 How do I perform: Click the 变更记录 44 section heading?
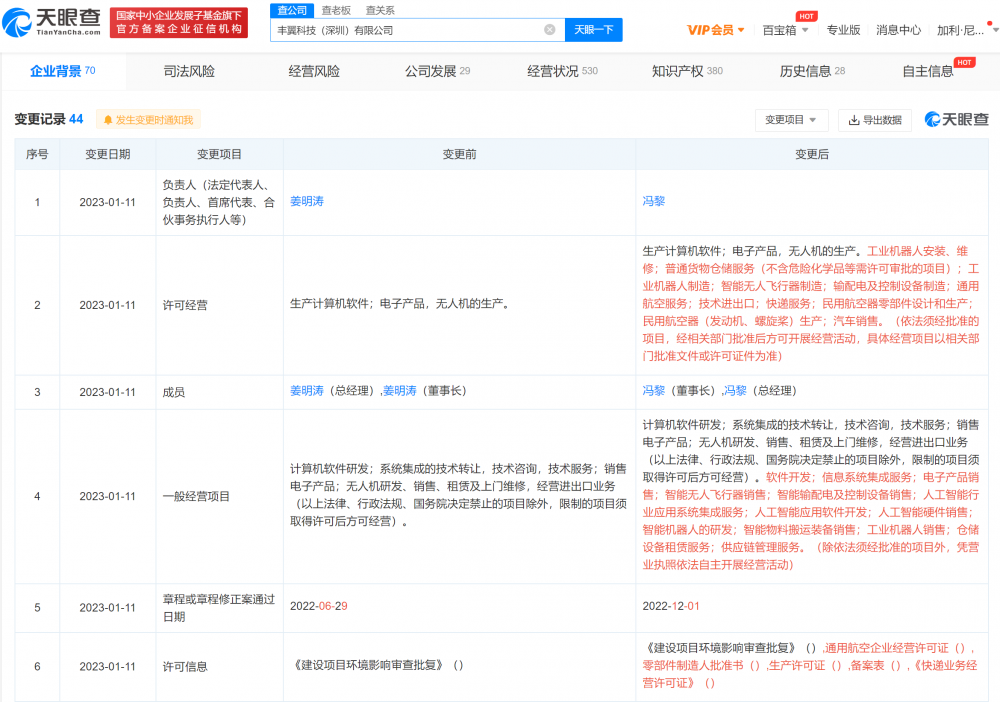click(x=48, y=119)
